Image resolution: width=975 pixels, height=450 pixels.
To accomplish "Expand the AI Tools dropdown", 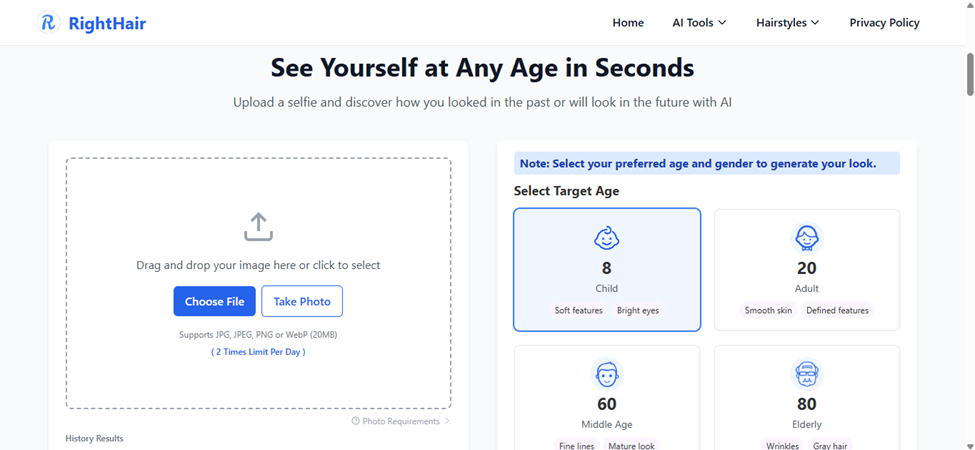I will tap(699, 23).
